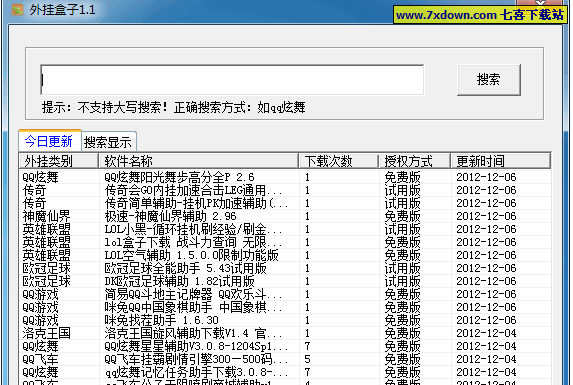Sort by 下载次数 column header
This screenshot has height=385, width=573.
click(338, 161)
